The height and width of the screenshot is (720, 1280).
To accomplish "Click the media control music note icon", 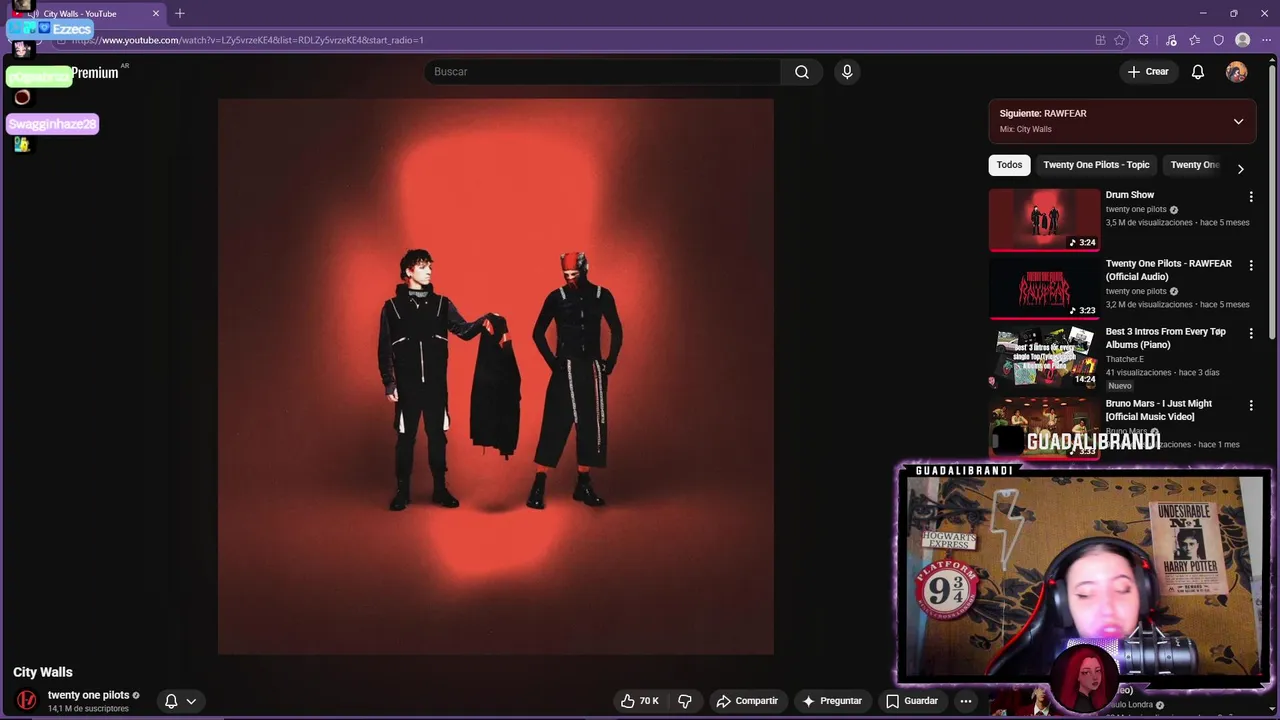I will click(1171, 40).
